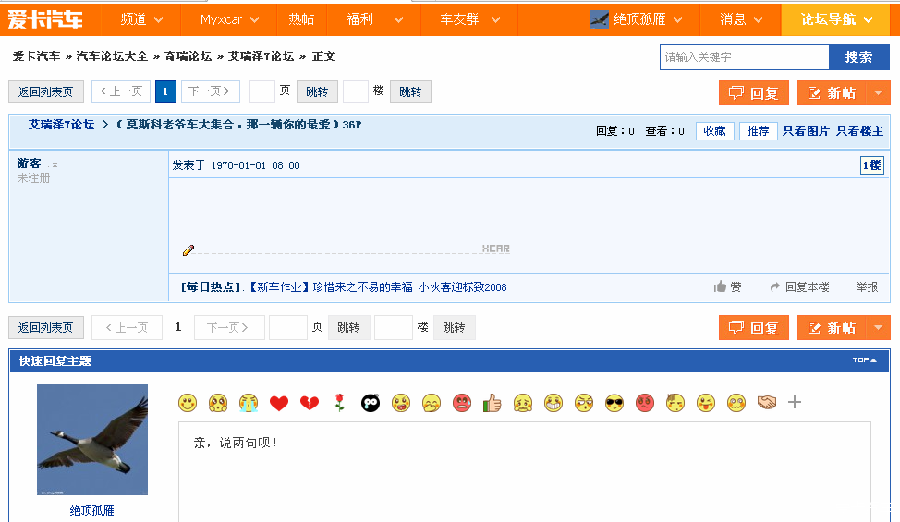The width and height of the screenshot is (900, 522).
Task: Insert the crying tears emoji
Action: click(249, 403)
